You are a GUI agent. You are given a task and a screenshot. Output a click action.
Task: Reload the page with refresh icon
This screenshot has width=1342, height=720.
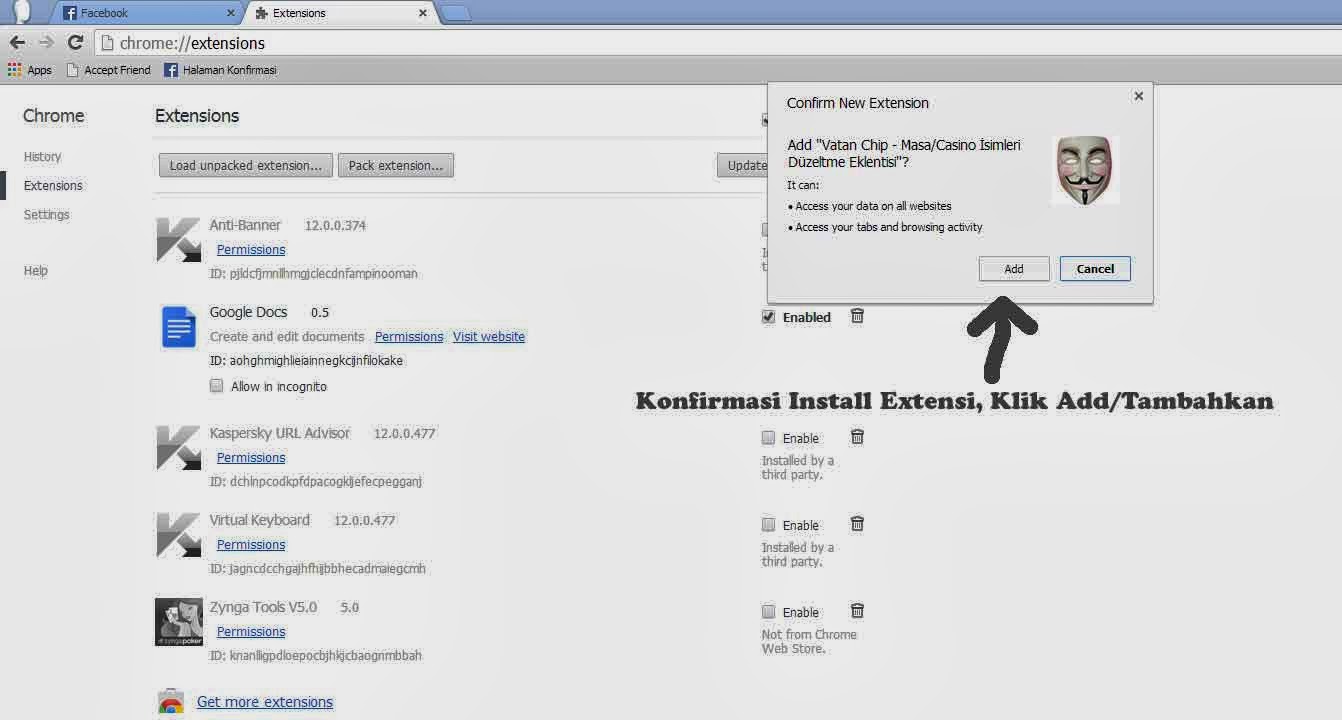pos(75,42)
